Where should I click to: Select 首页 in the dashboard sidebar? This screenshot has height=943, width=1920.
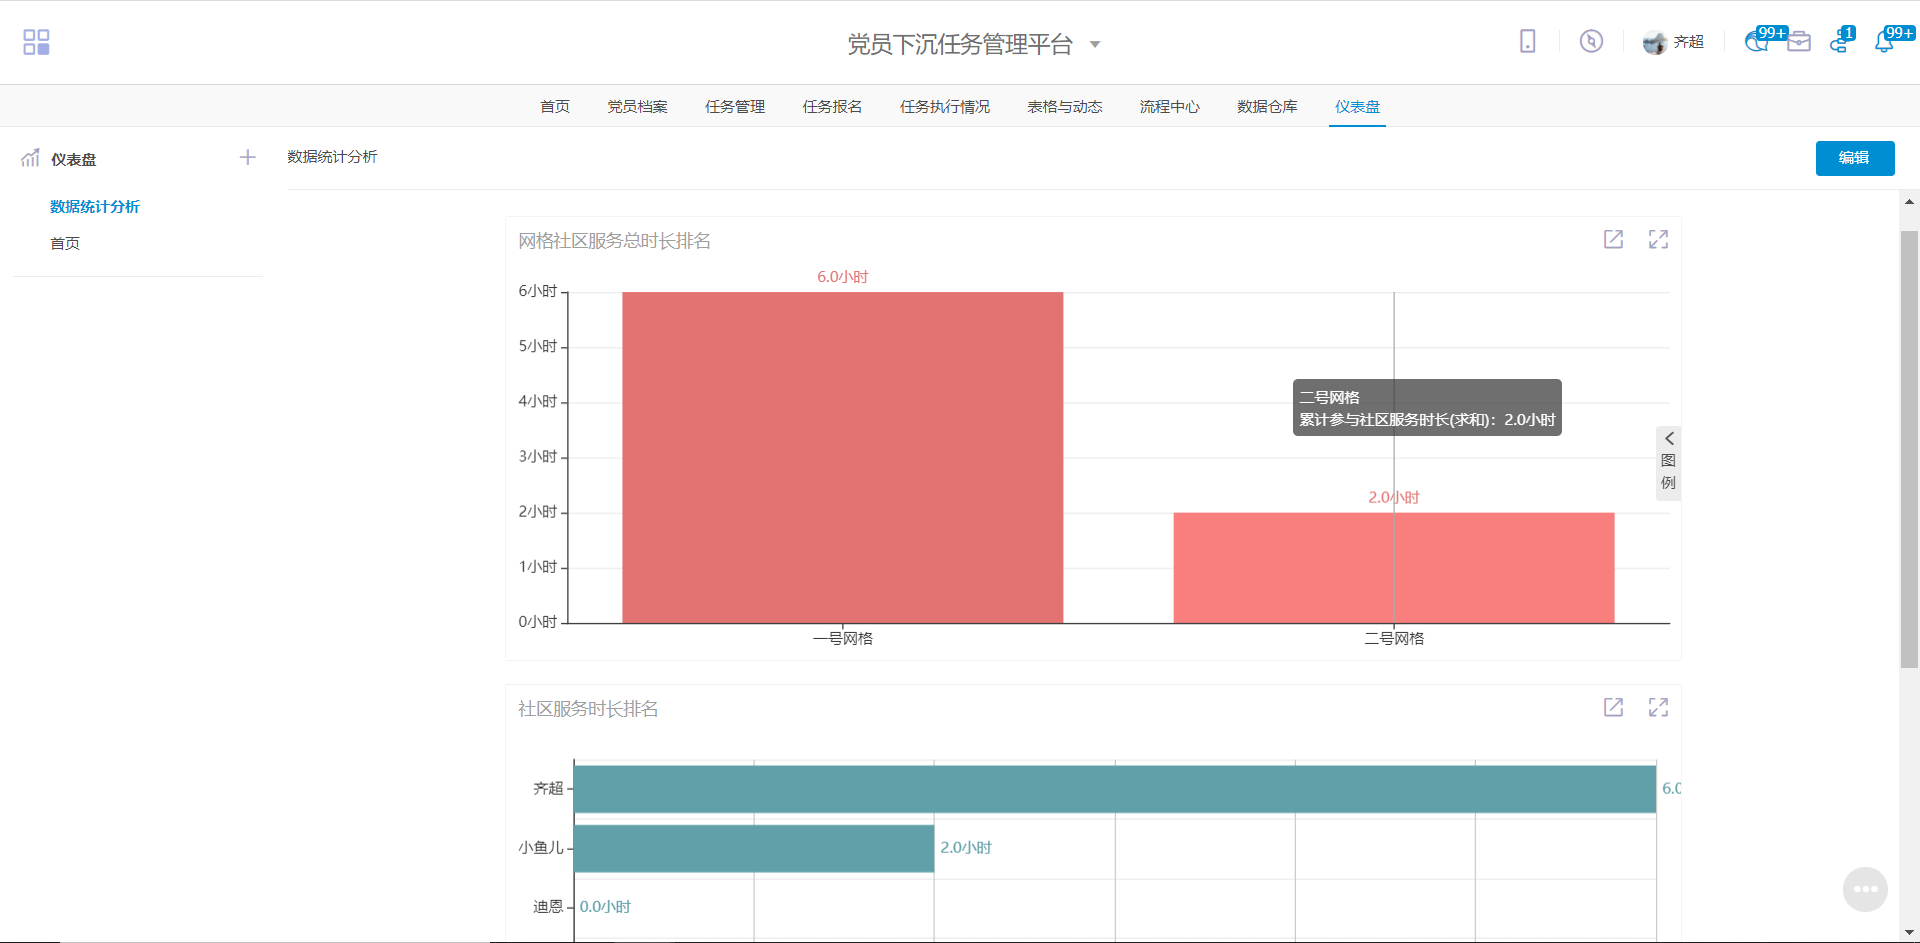point(65,243)
